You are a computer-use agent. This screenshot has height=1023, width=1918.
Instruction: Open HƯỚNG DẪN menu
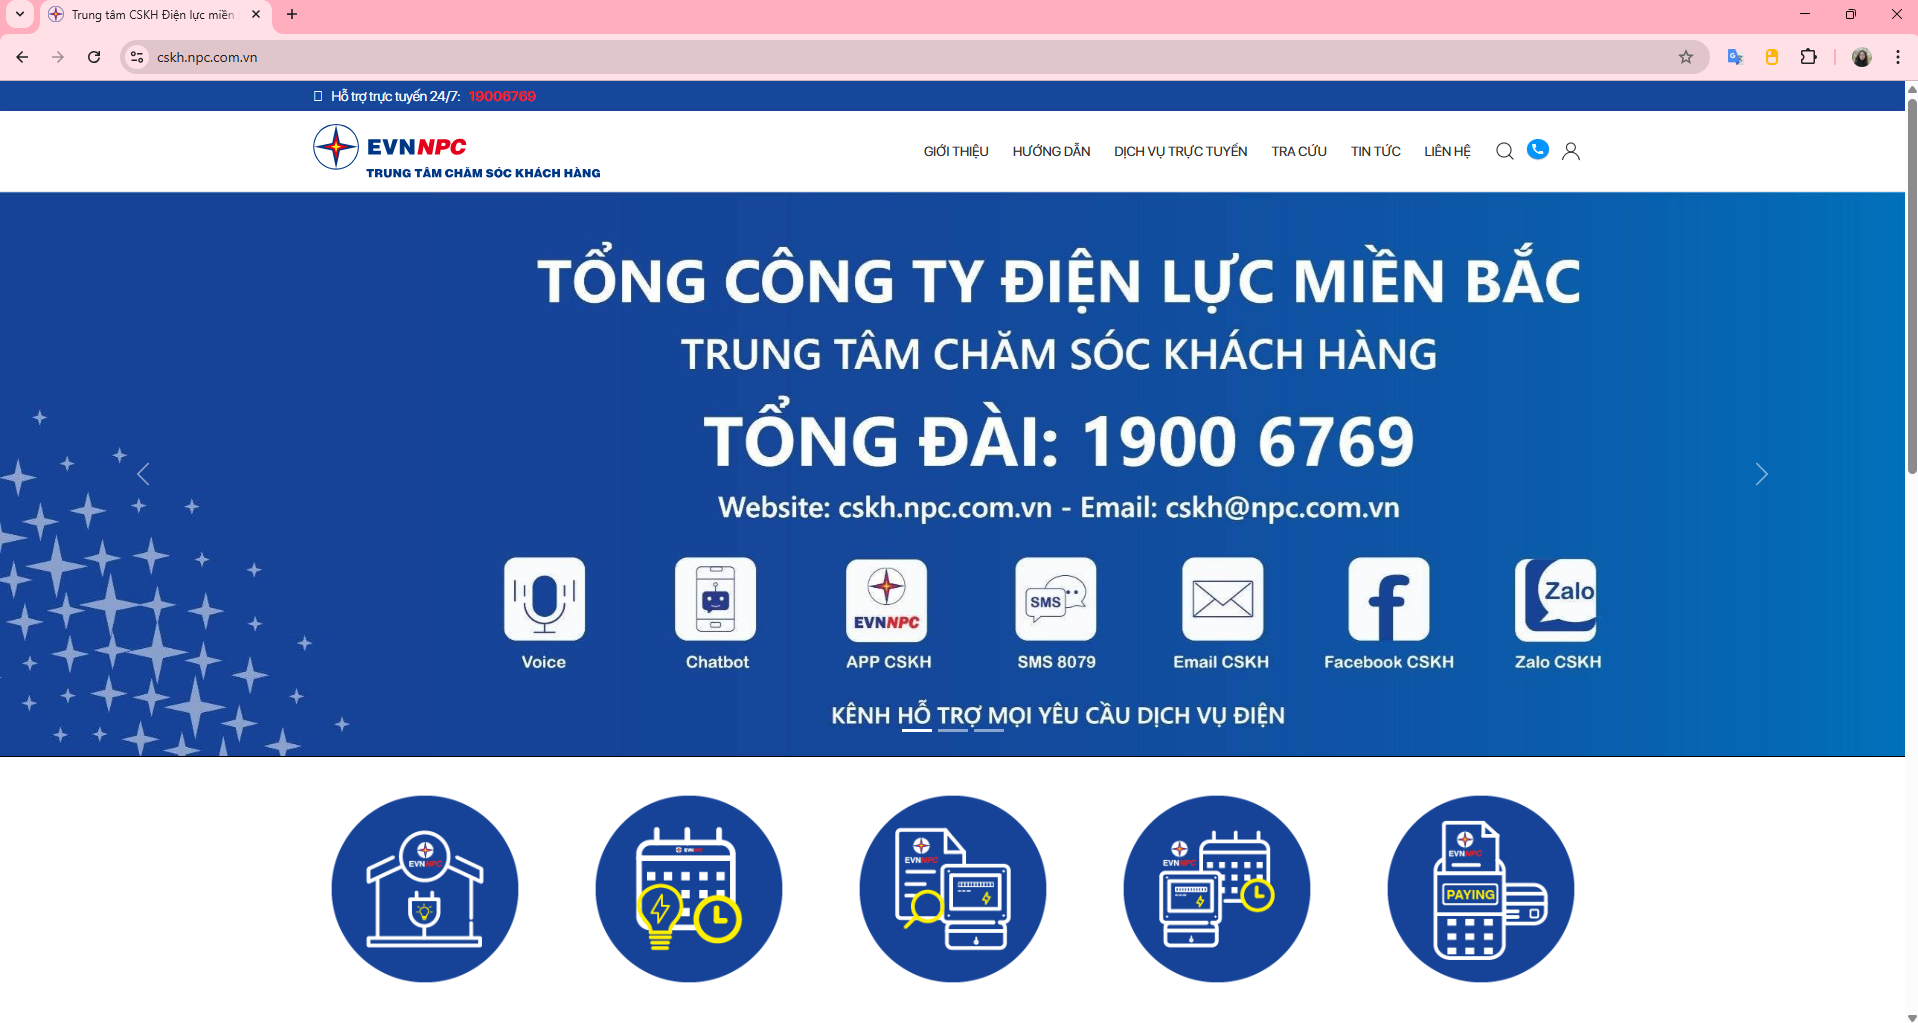(x=1051, y=151)
